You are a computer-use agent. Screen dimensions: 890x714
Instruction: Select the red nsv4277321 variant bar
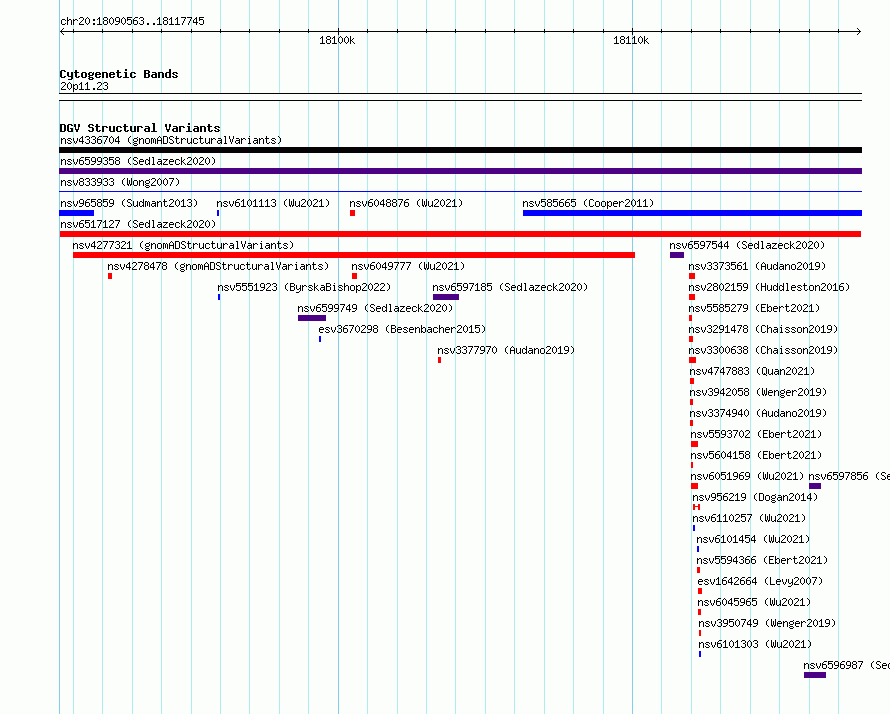click(x=354, y=255)
